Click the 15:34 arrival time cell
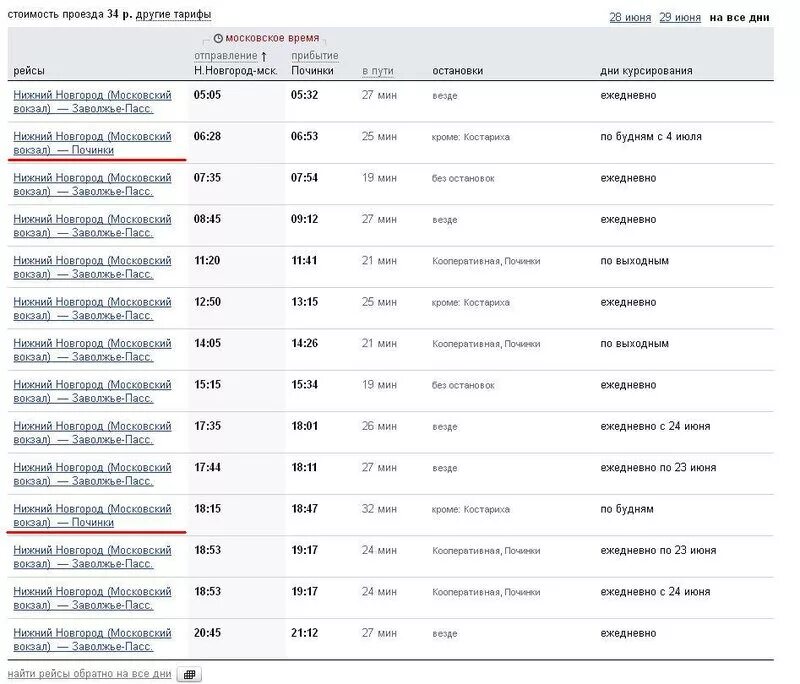 (x=305, y=385)
